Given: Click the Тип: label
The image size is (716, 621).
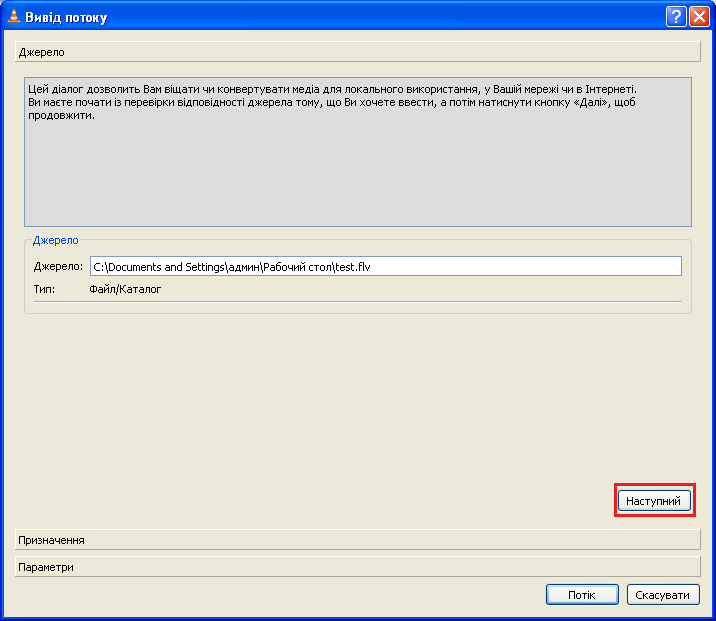Looking at the screenshot, I should (44, 289).
